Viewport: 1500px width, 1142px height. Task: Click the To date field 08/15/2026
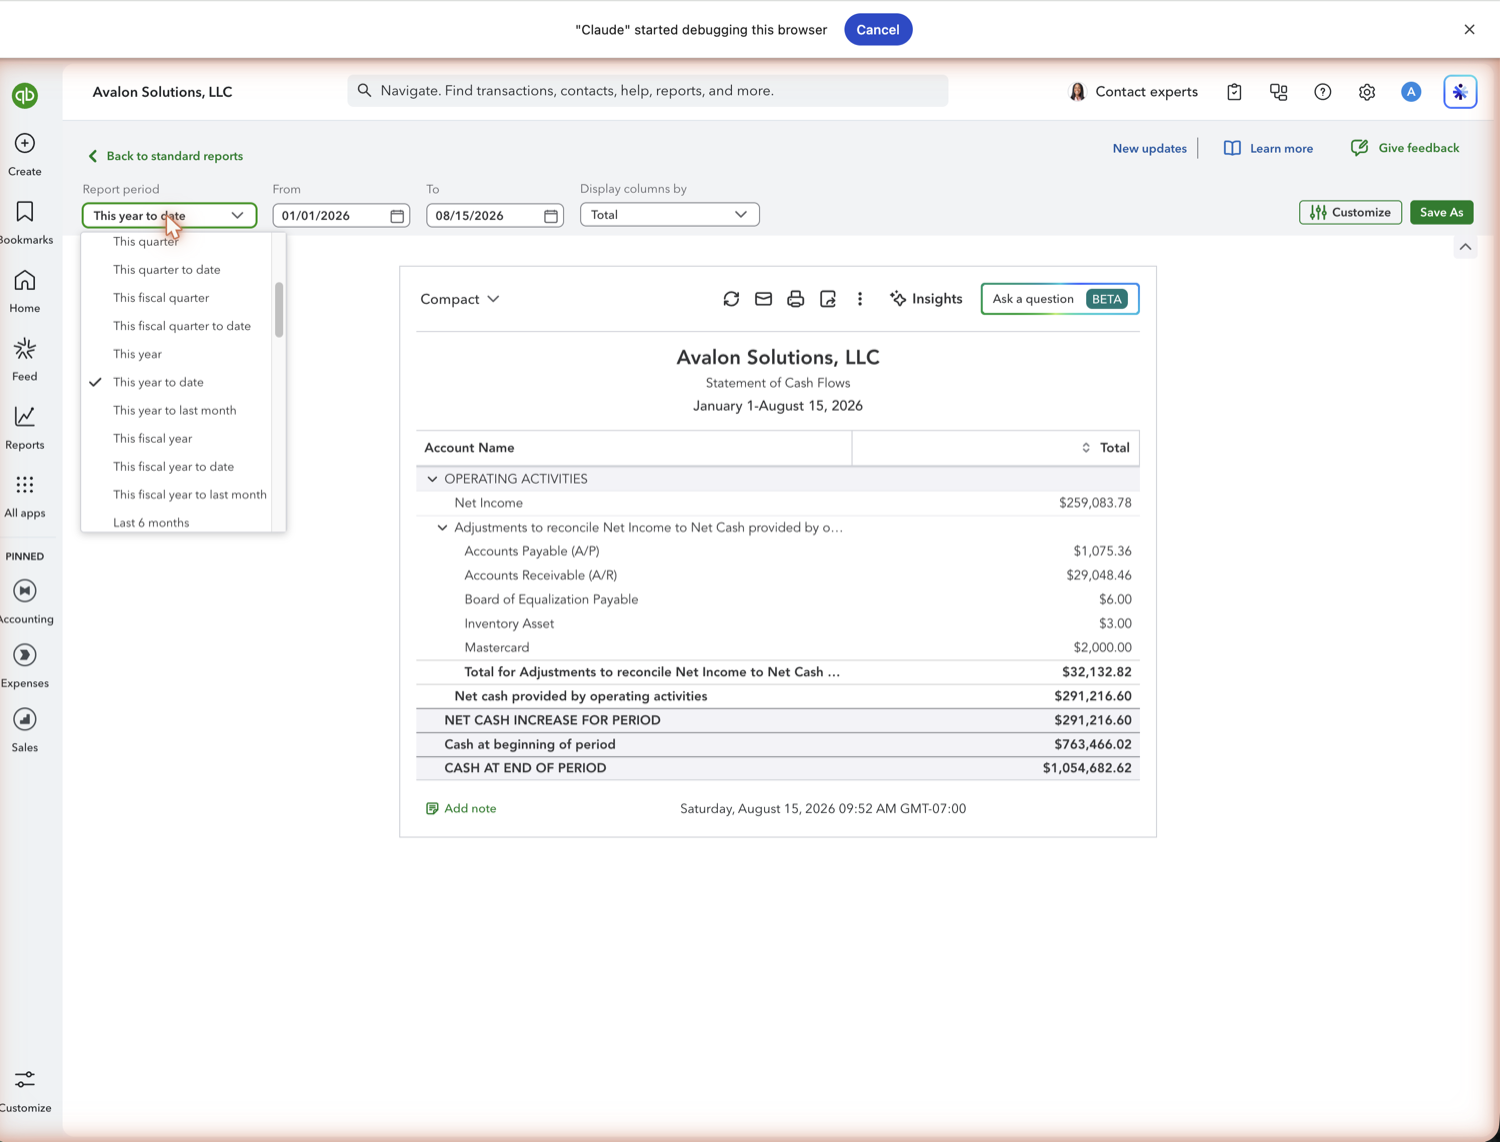[x=495, y=216]
